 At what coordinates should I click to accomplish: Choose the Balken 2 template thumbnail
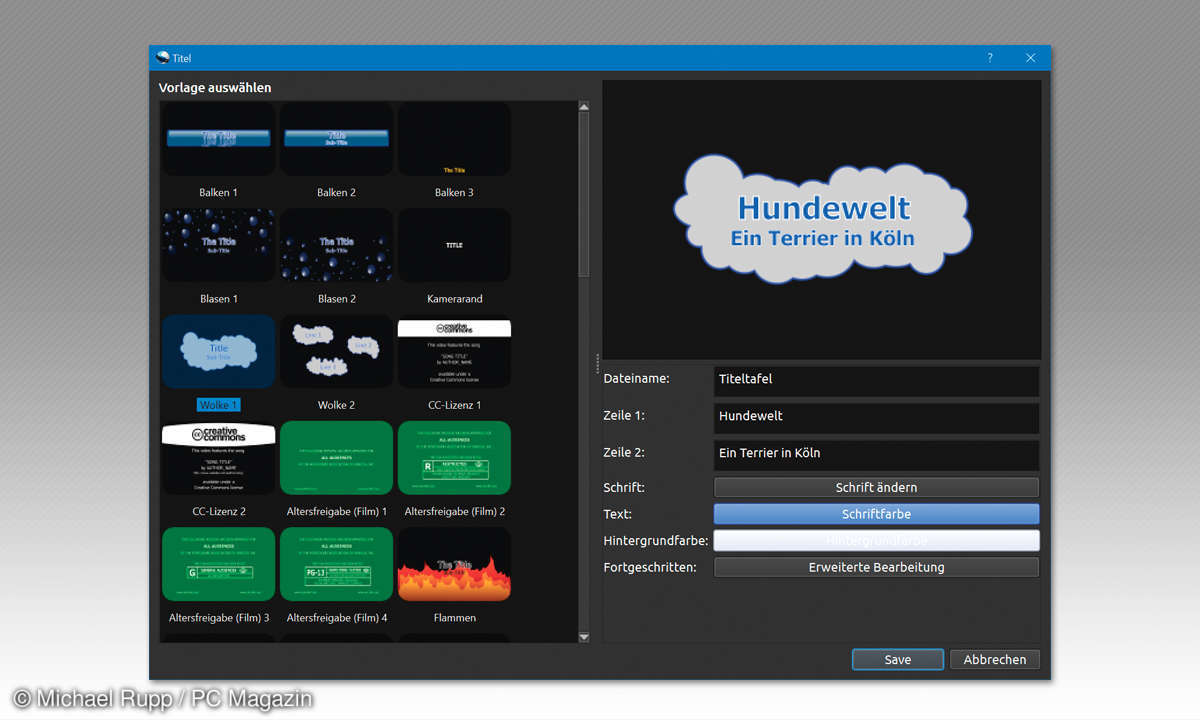336,140
